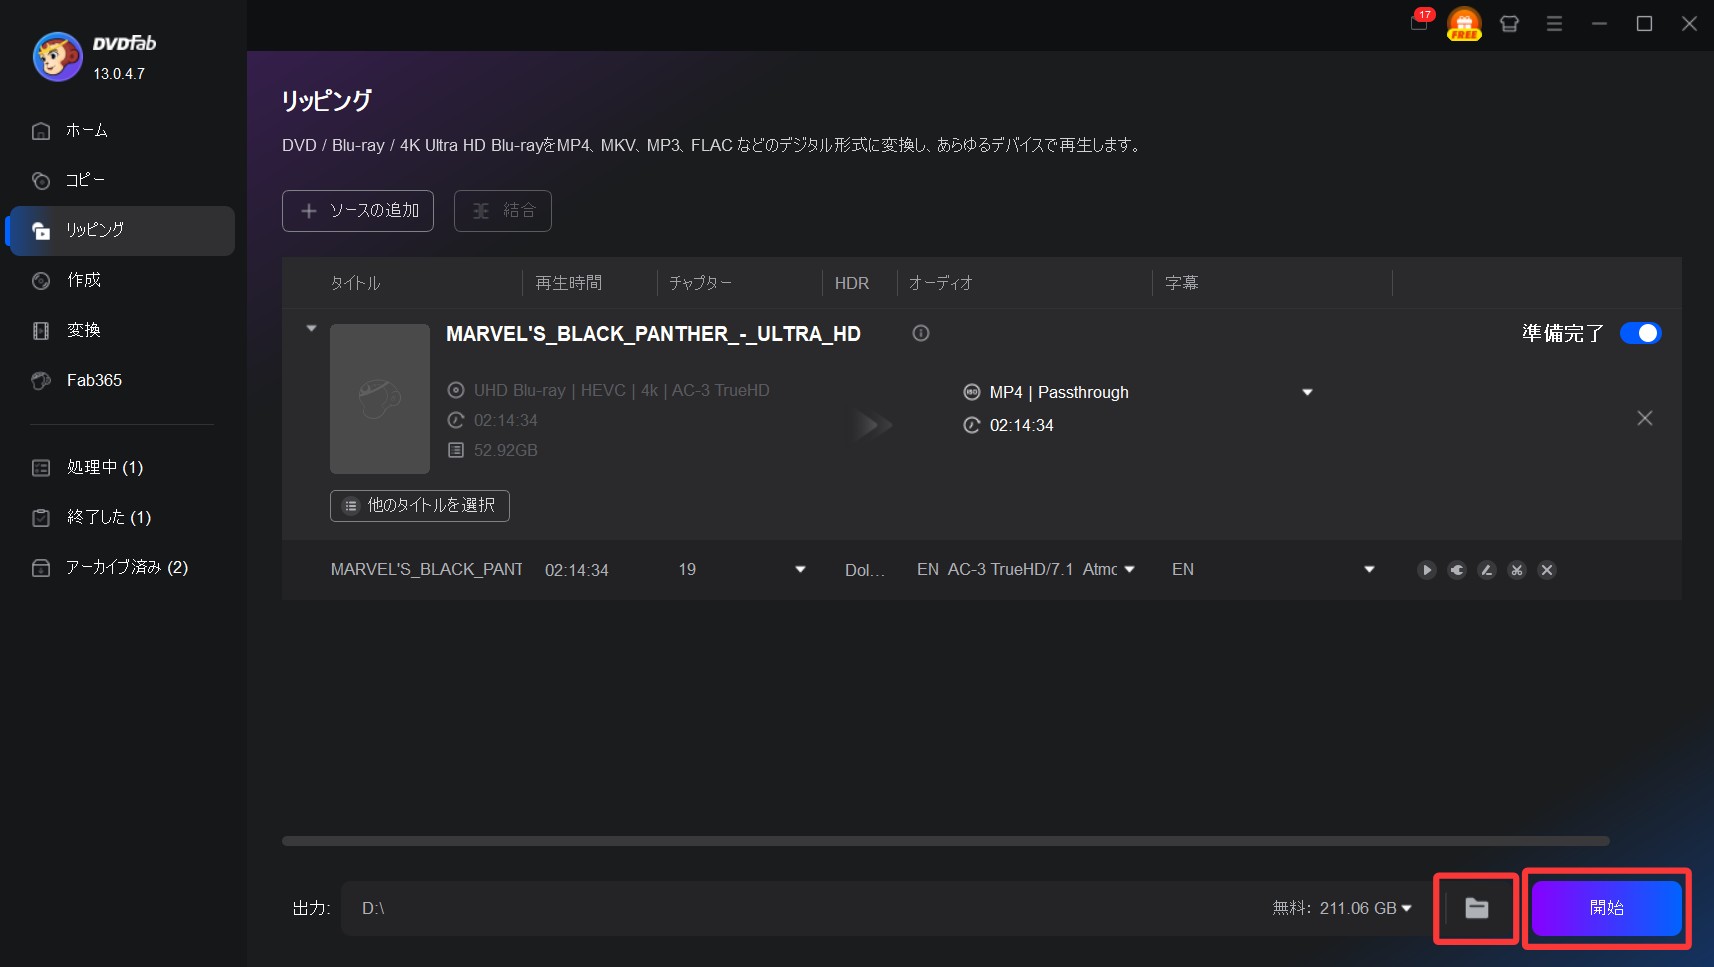Viewport: 1714px width, 967px height.
Task: Click the DVDFab monkey logo
Action: click(x=57, y=56)
